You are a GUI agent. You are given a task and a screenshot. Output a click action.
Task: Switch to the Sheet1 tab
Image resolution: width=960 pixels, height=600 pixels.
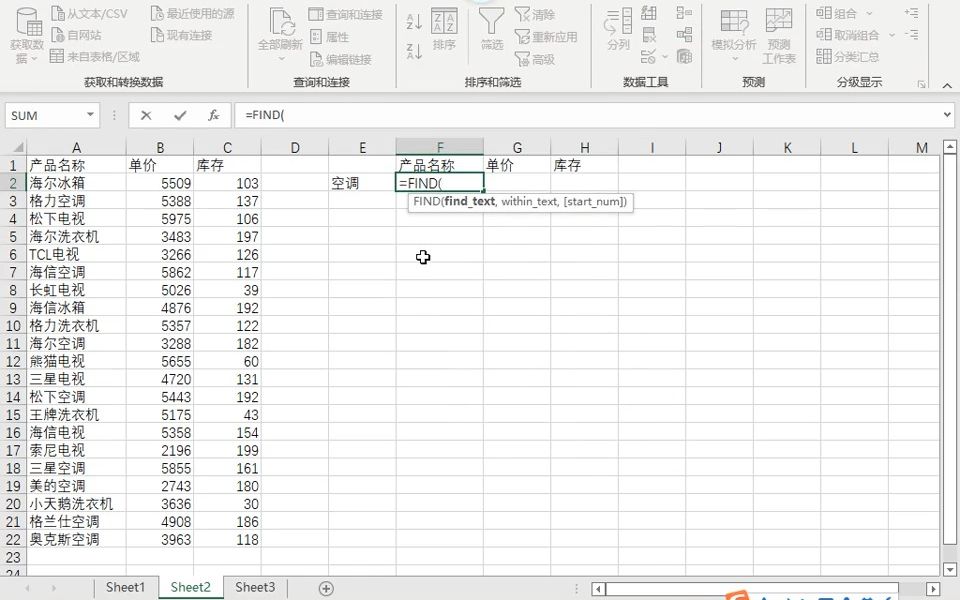point(126,588)
